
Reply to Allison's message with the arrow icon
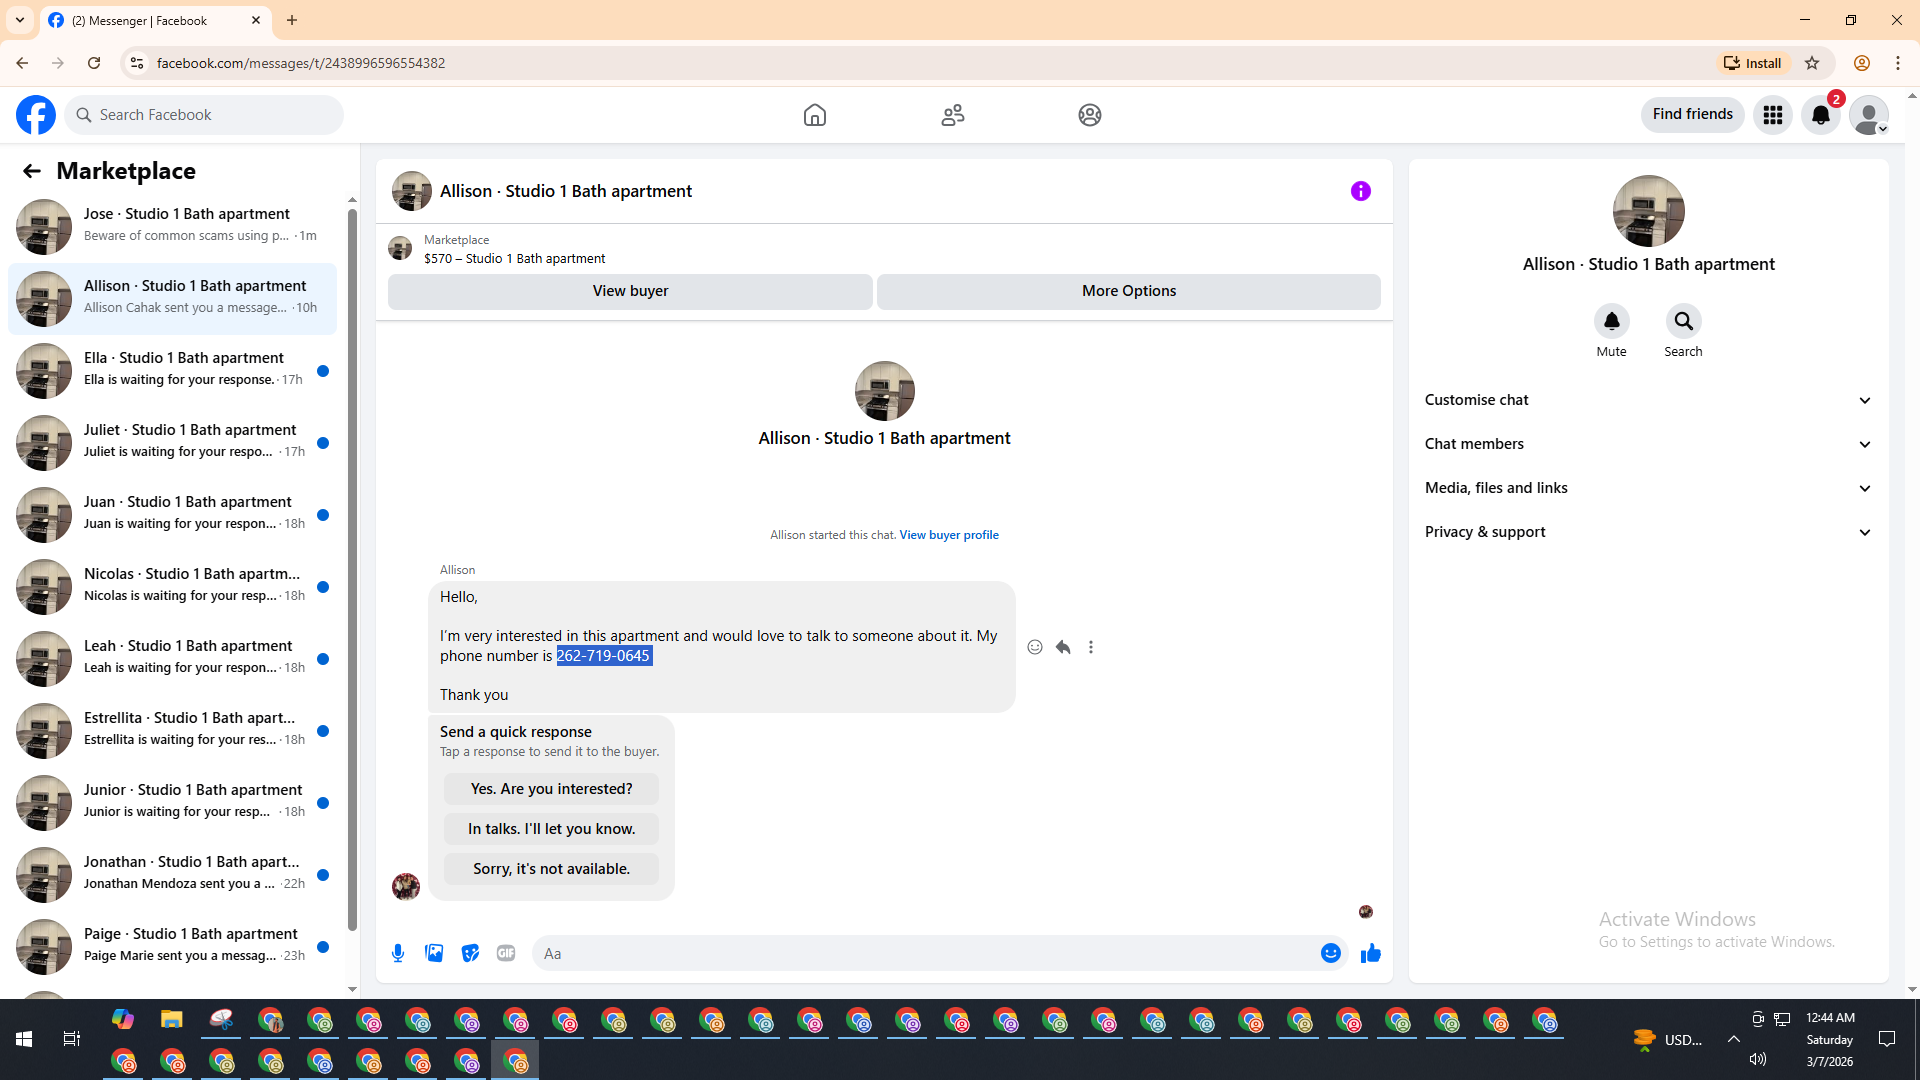point(1063,647)
